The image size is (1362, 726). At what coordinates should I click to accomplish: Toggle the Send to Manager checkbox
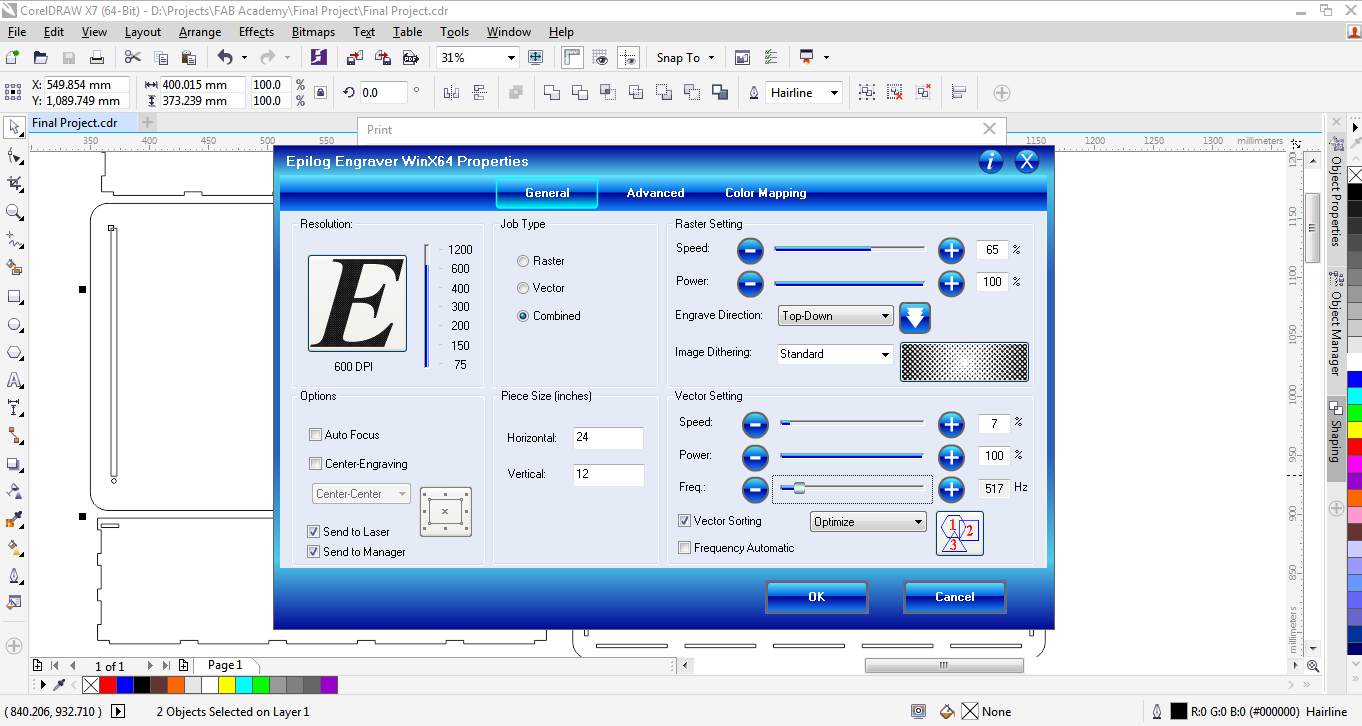point(314,552)
